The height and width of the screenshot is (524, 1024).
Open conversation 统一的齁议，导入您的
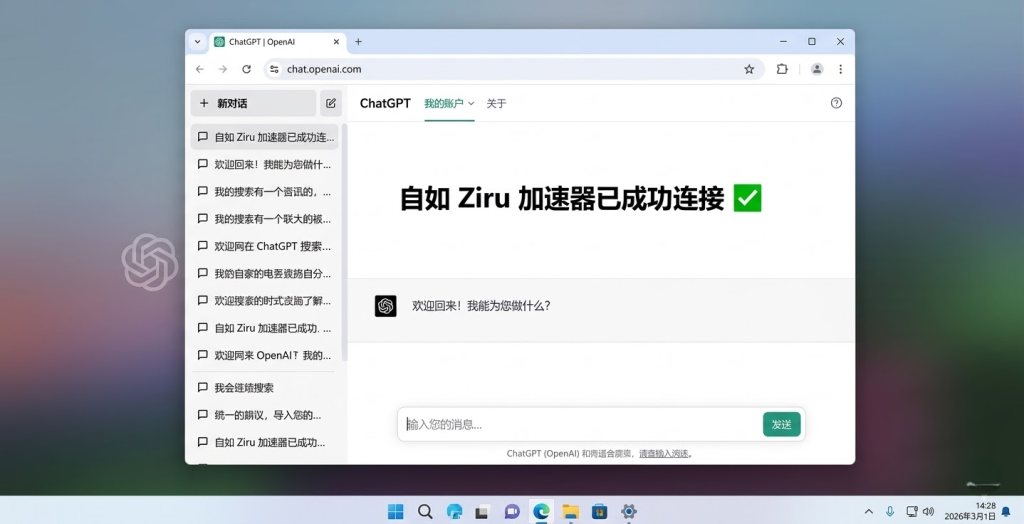click(264, 416)
